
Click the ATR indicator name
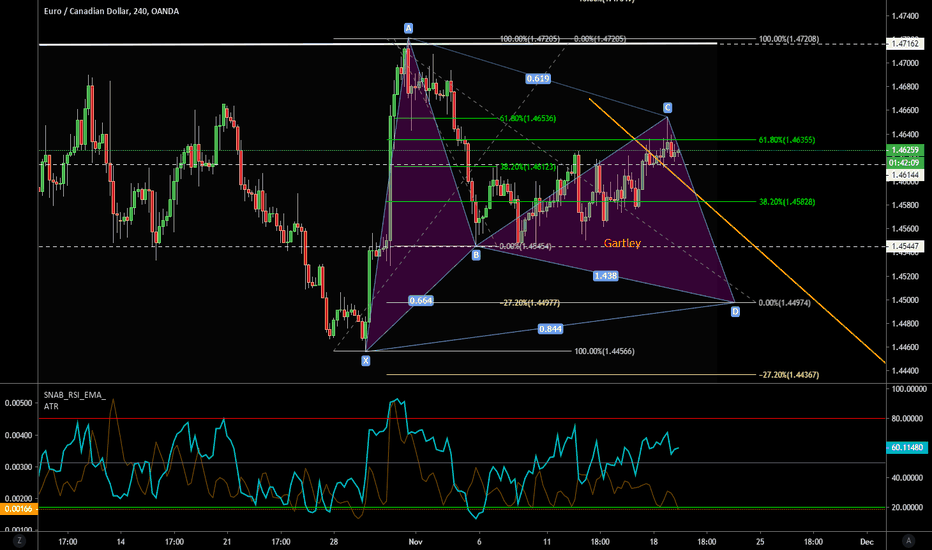[52, 407]
